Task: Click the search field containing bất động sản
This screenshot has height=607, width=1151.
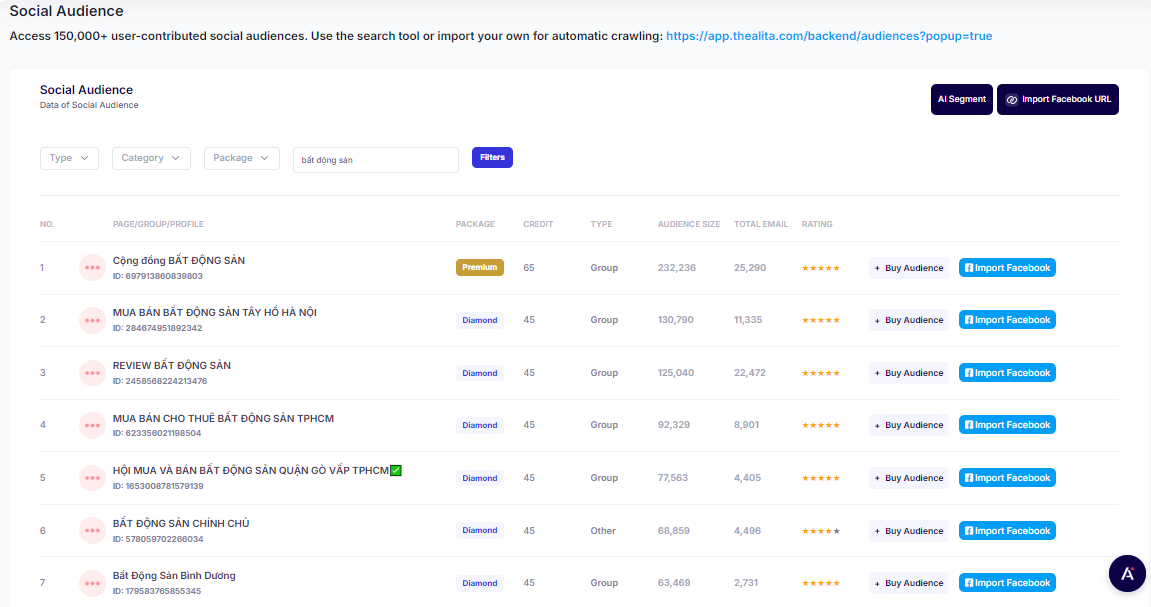Action: [375, 160]
